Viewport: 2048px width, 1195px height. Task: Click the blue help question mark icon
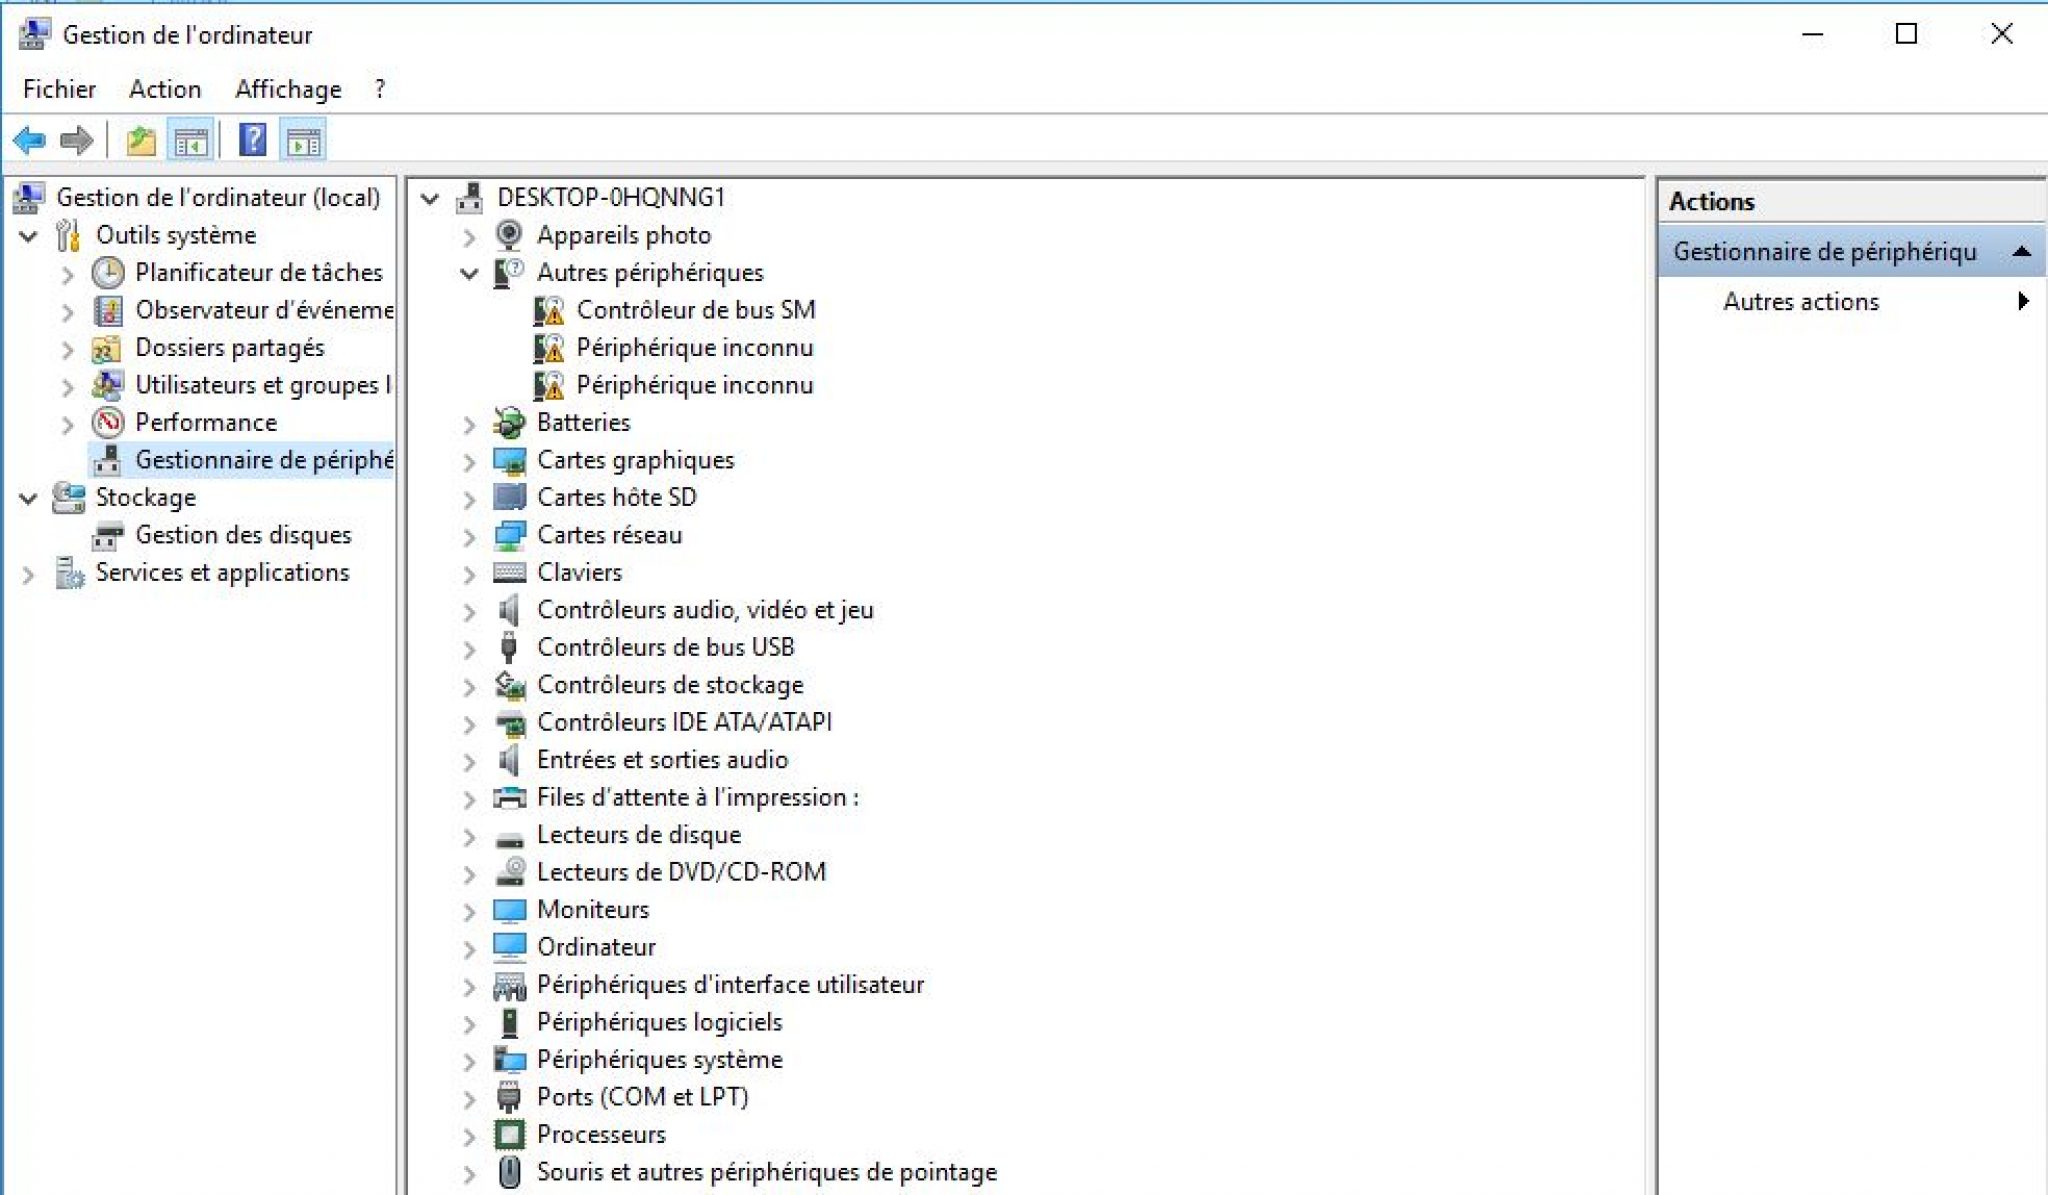click(253, 141)
